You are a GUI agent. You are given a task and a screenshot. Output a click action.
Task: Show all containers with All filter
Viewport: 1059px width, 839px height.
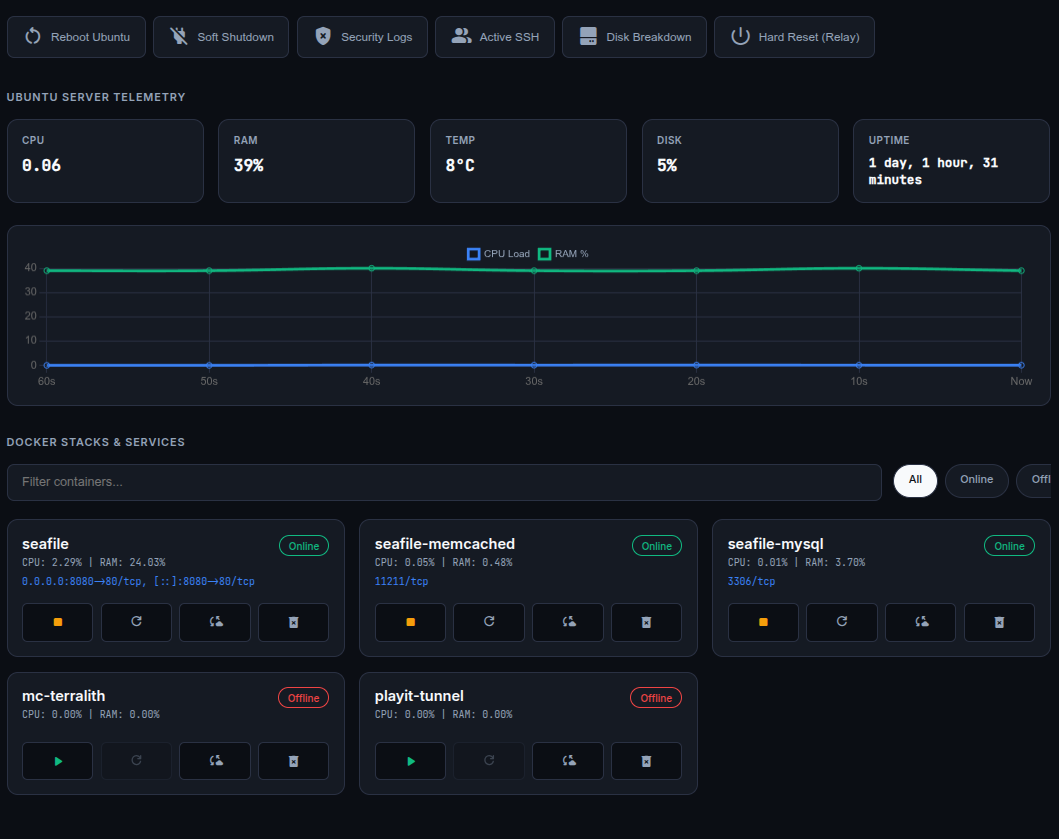(x=915, y=480)
